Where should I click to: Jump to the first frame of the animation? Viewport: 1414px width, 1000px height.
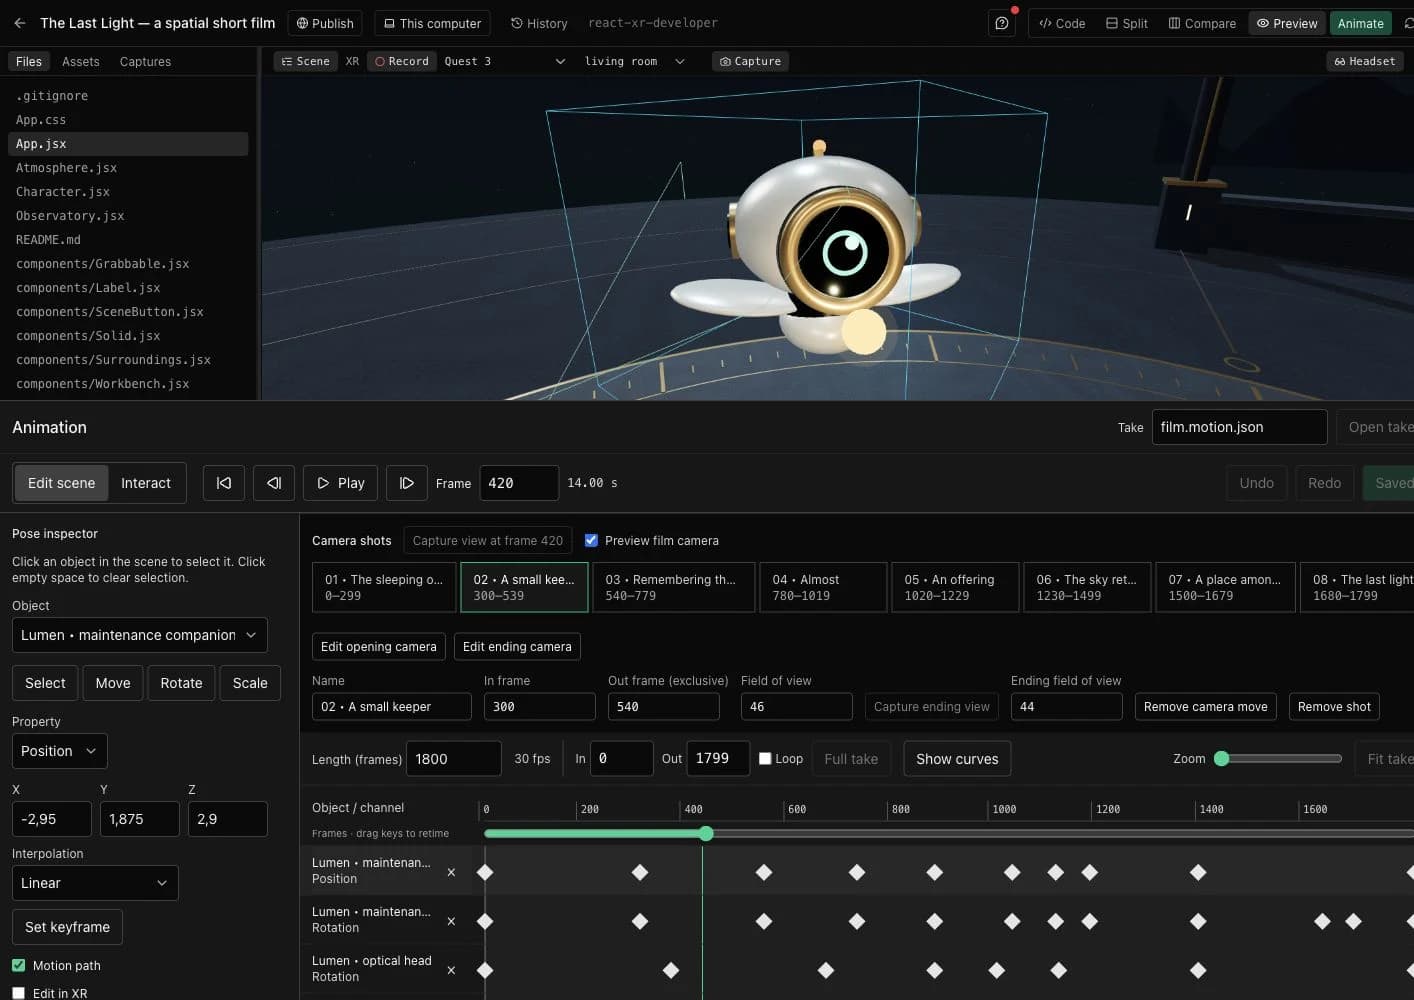pos(224,483)
